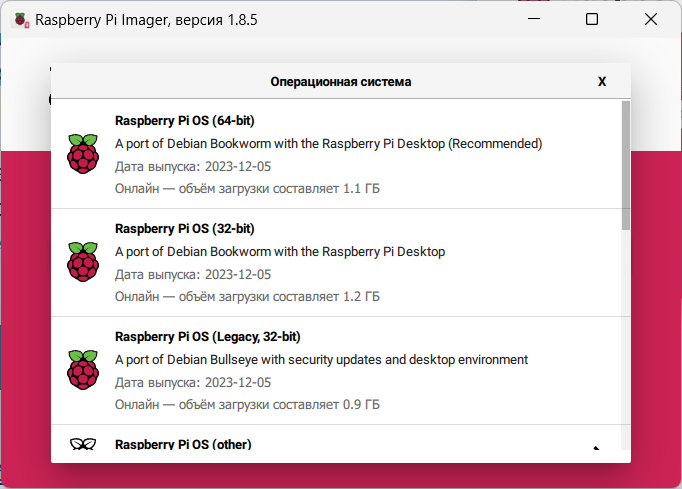Close the Raspberry Pi Imager window
The image size is (682, 489).
[651, 19]
